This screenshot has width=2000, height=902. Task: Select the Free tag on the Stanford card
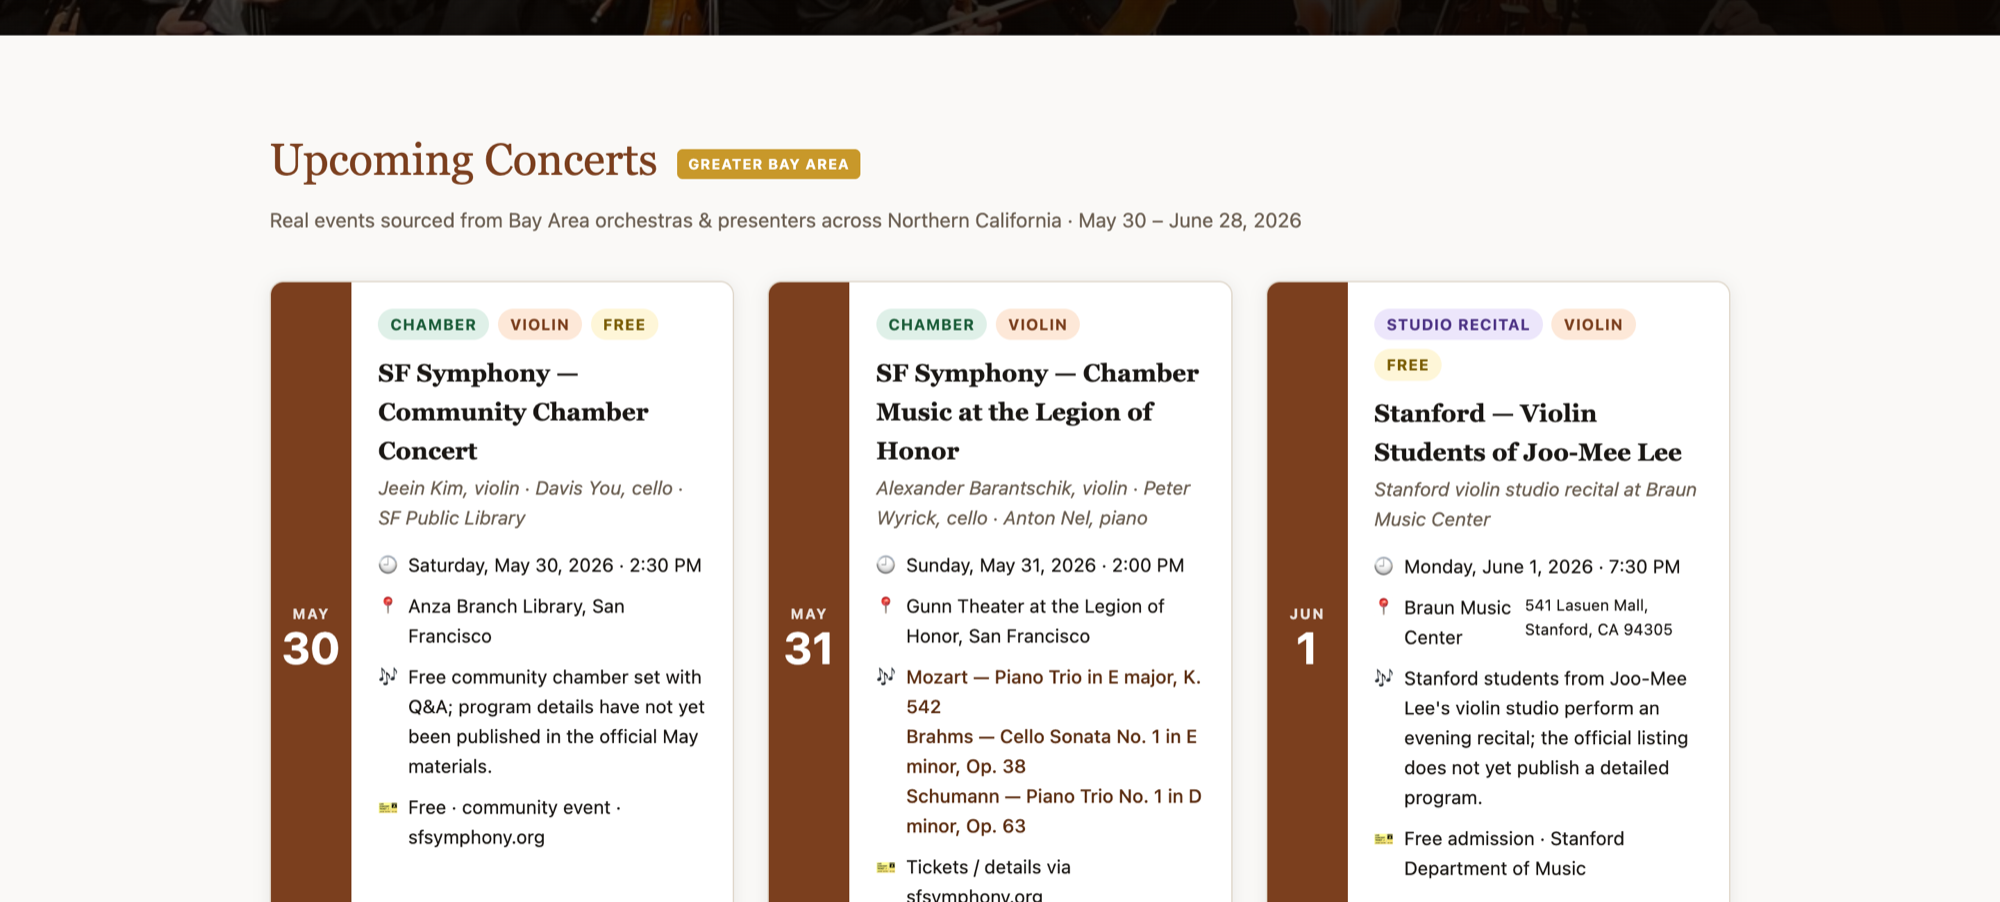coord(1407,365)
